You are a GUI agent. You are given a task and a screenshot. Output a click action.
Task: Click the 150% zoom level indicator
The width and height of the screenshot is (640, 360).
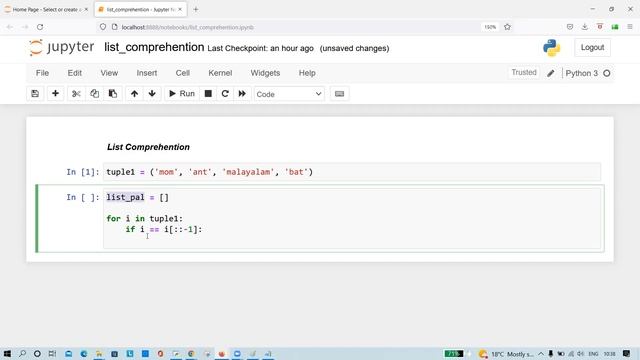490,27
